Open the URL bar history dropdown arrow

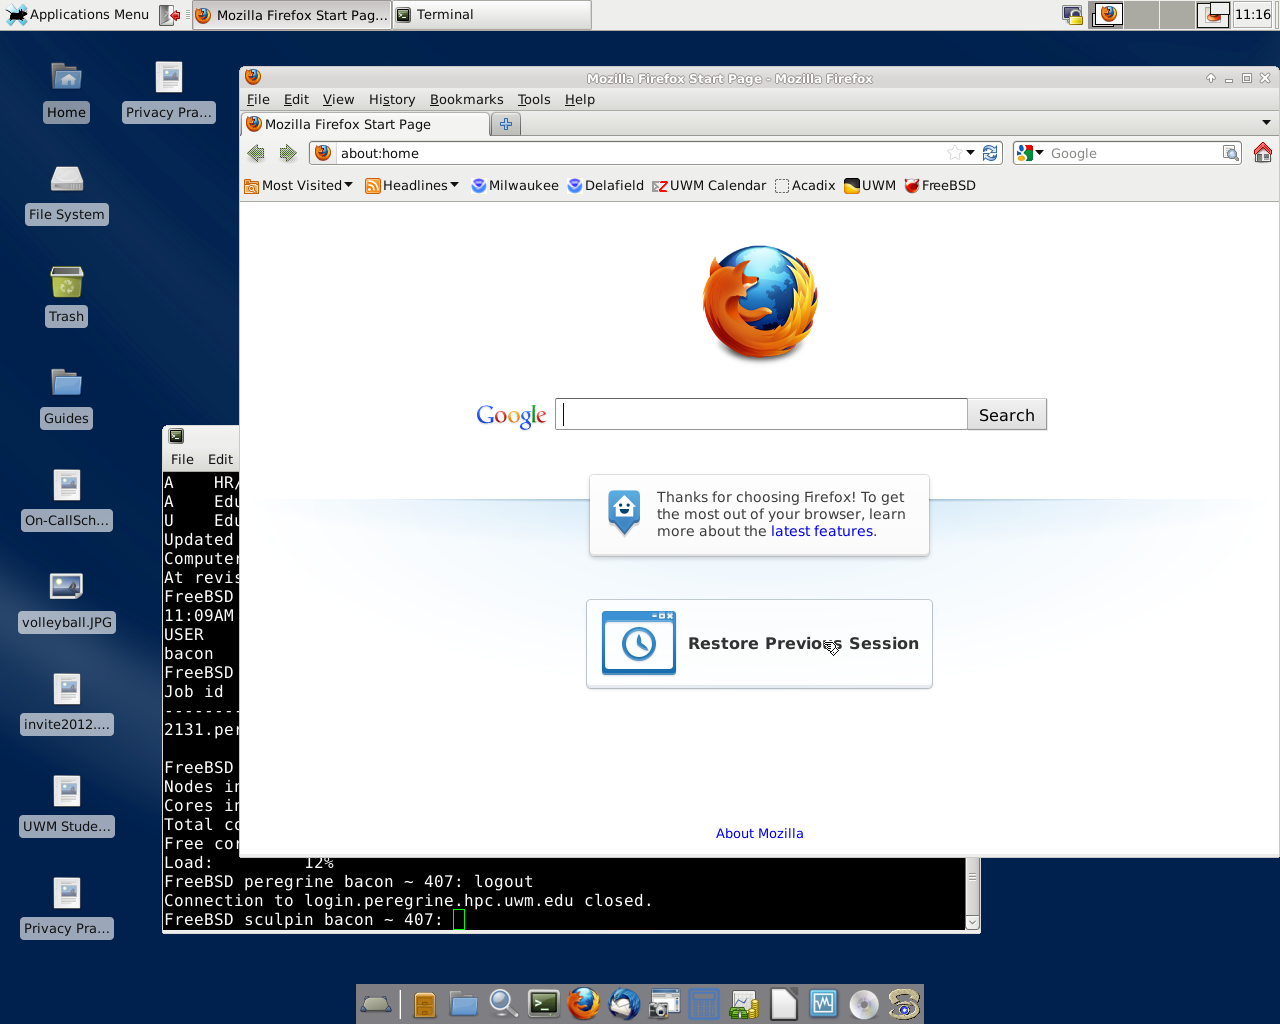click(970, 153)
